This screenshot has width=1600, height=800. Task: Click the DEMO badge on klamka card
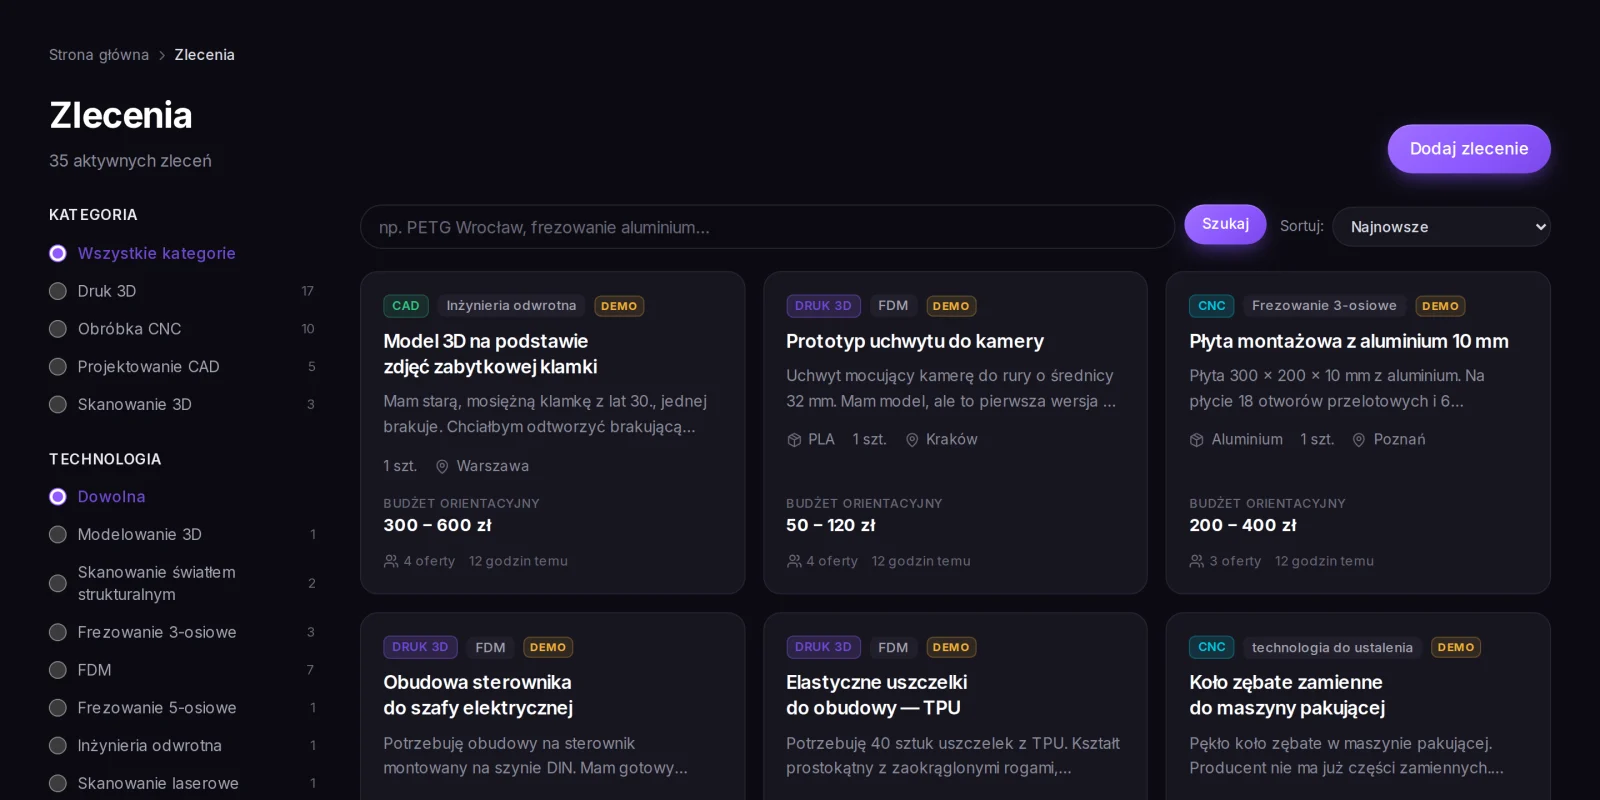pyautogui.click(x=619, y=306)
